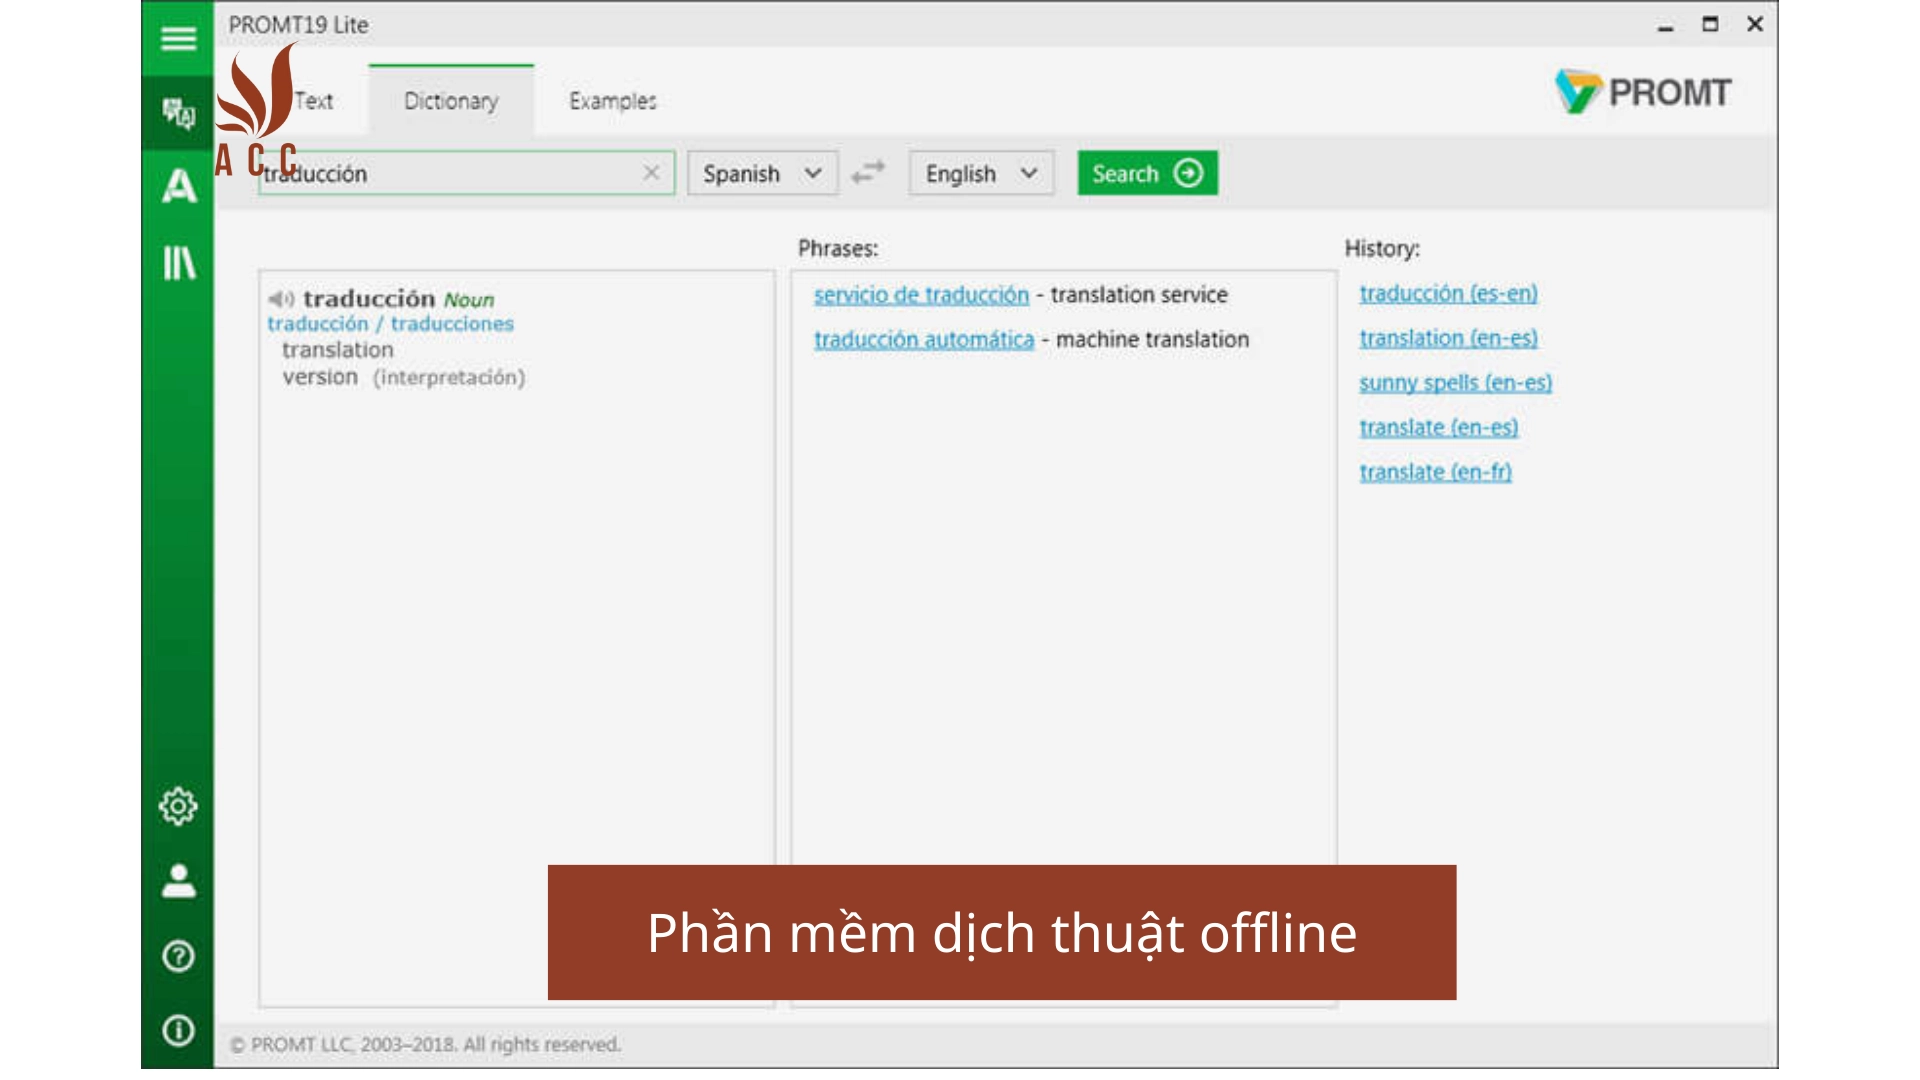Click the green Search button
Viewport: 1920px width, 1080px height.
pyautogui.click(x=1147, y=173)
